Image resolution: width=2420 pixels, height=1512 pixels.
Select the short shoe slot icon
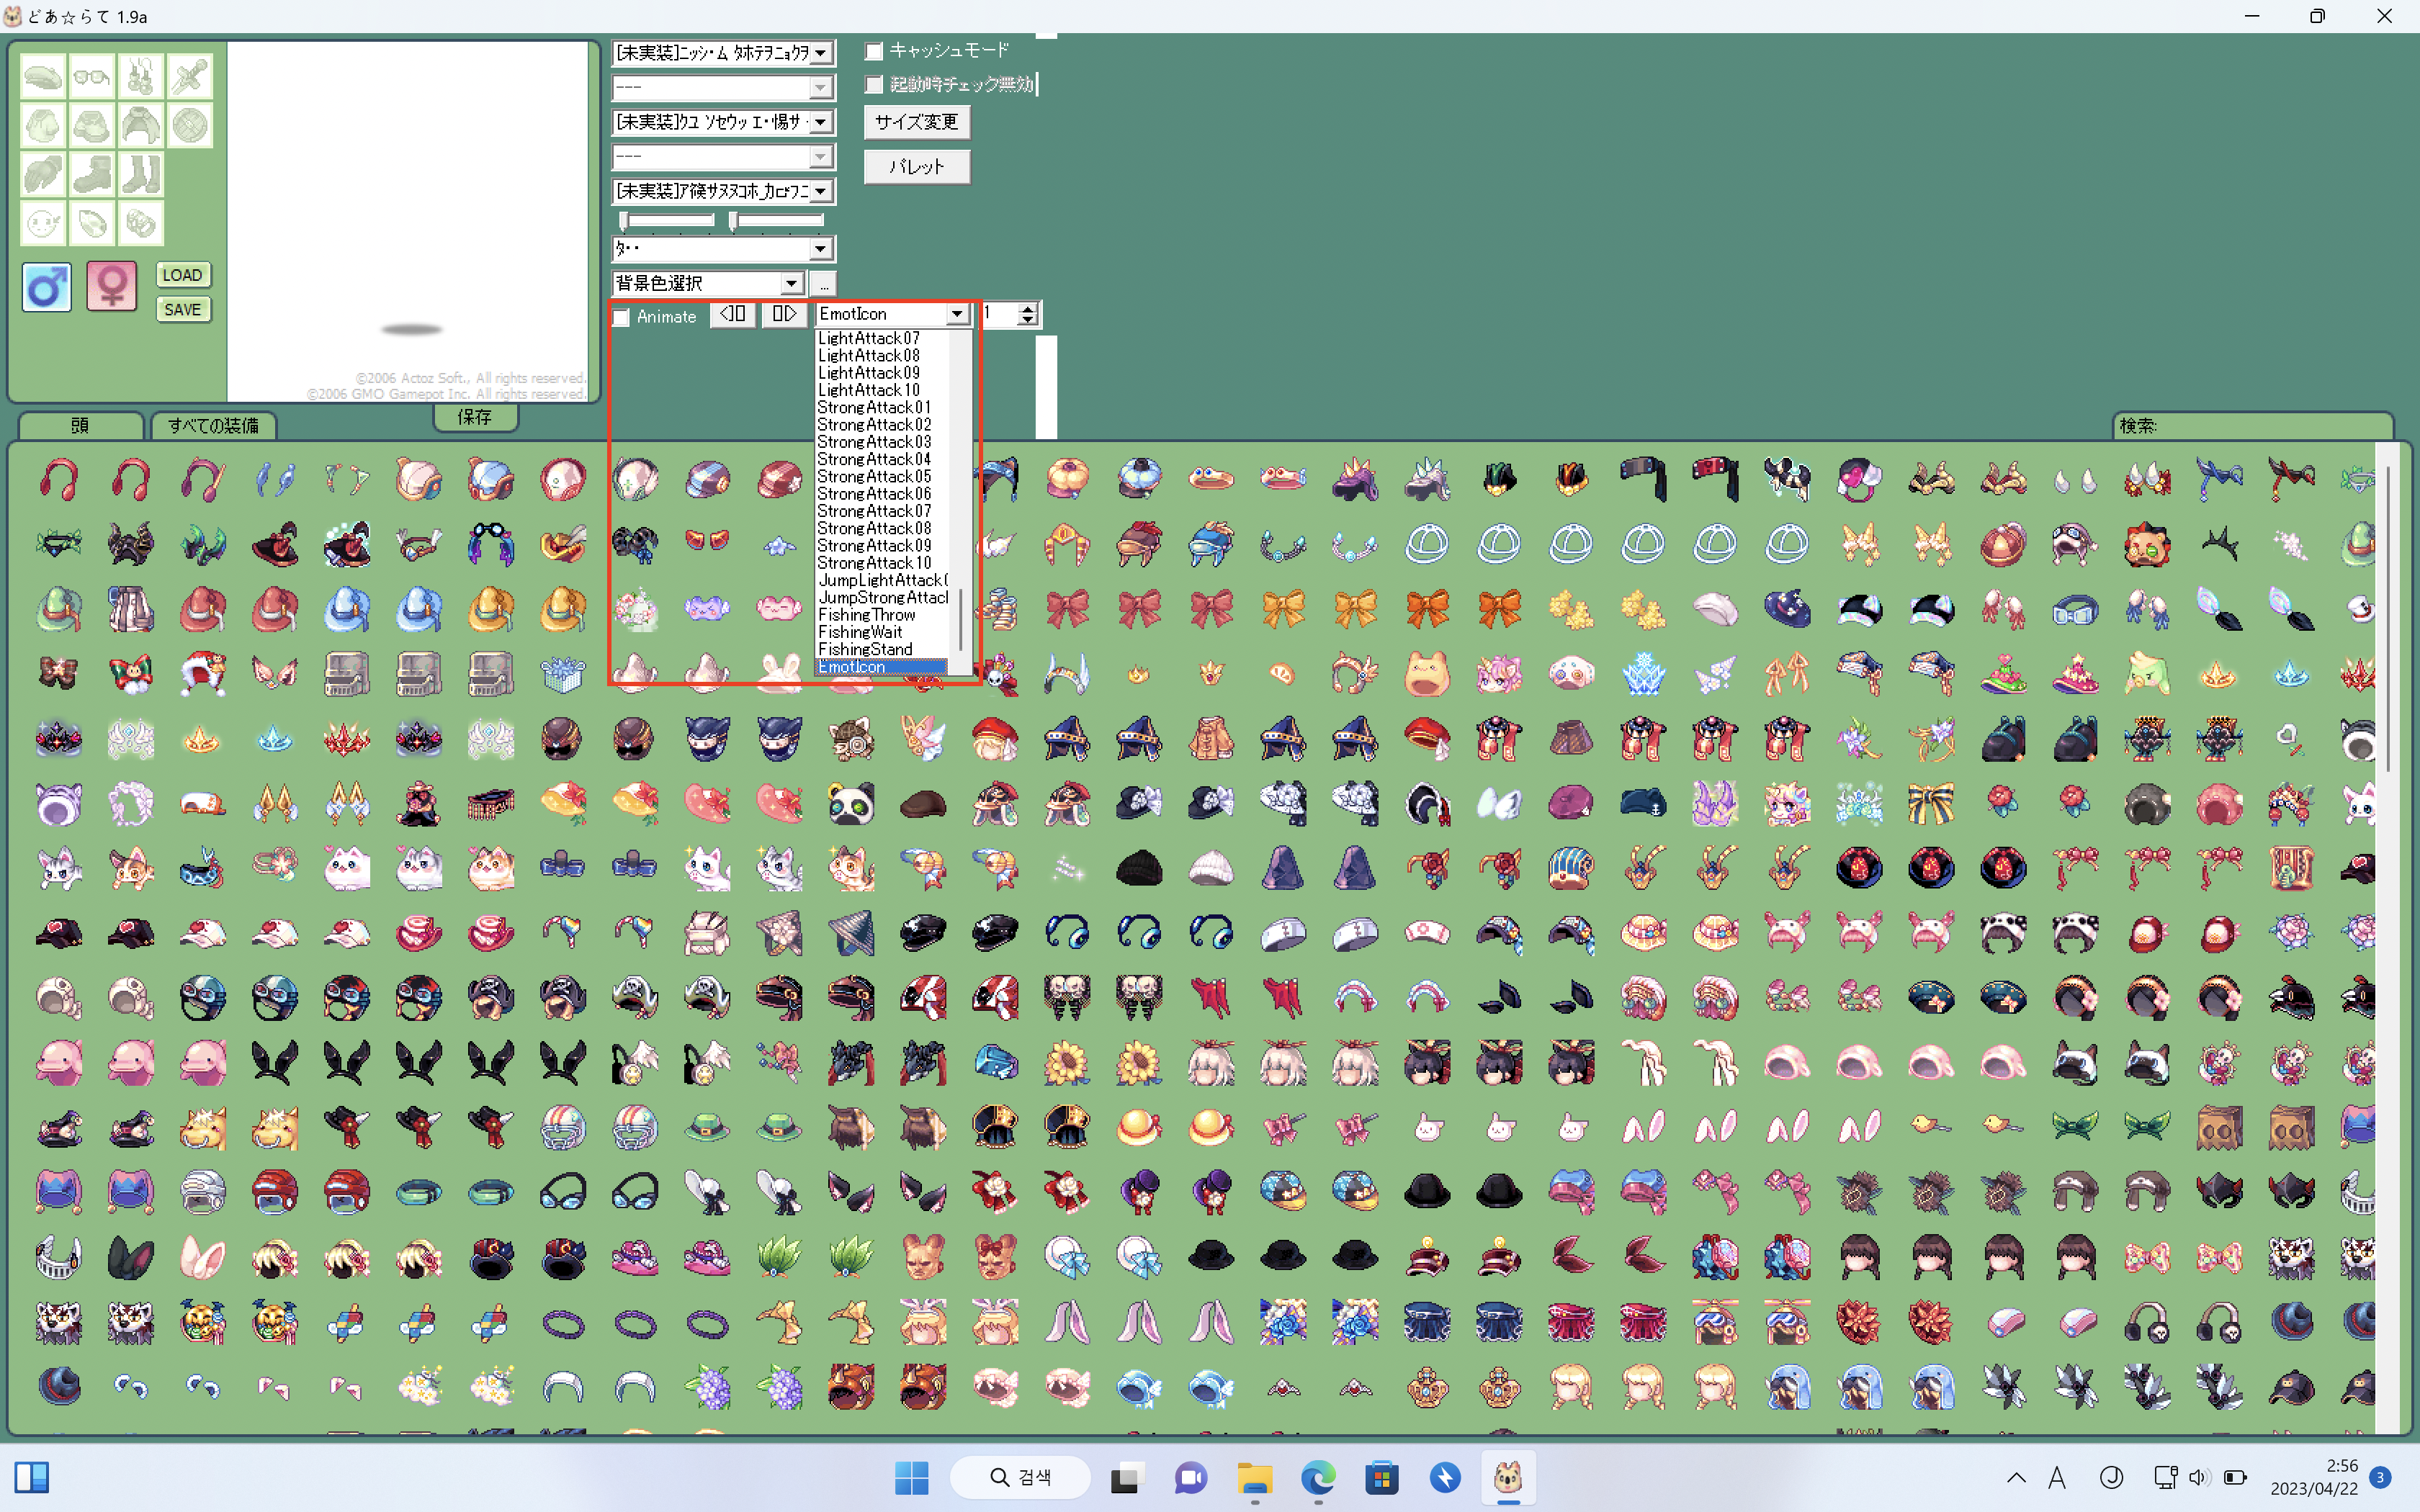click(x=92, y=175)
